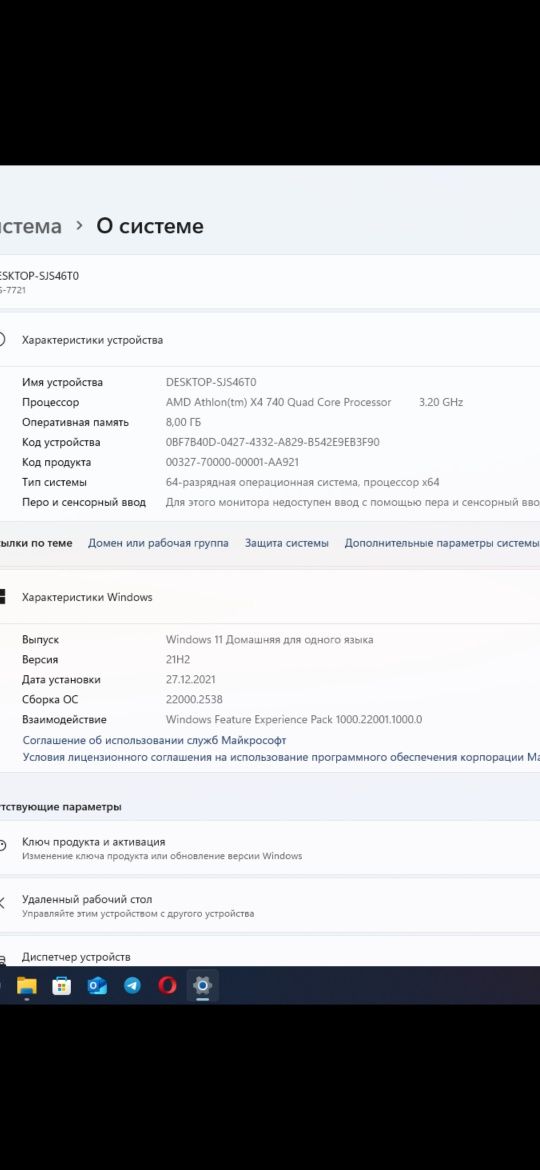Screen dimensions: 540x1170
Task: Select the device ID 0BF7B40D value
Action: (272, 442)
